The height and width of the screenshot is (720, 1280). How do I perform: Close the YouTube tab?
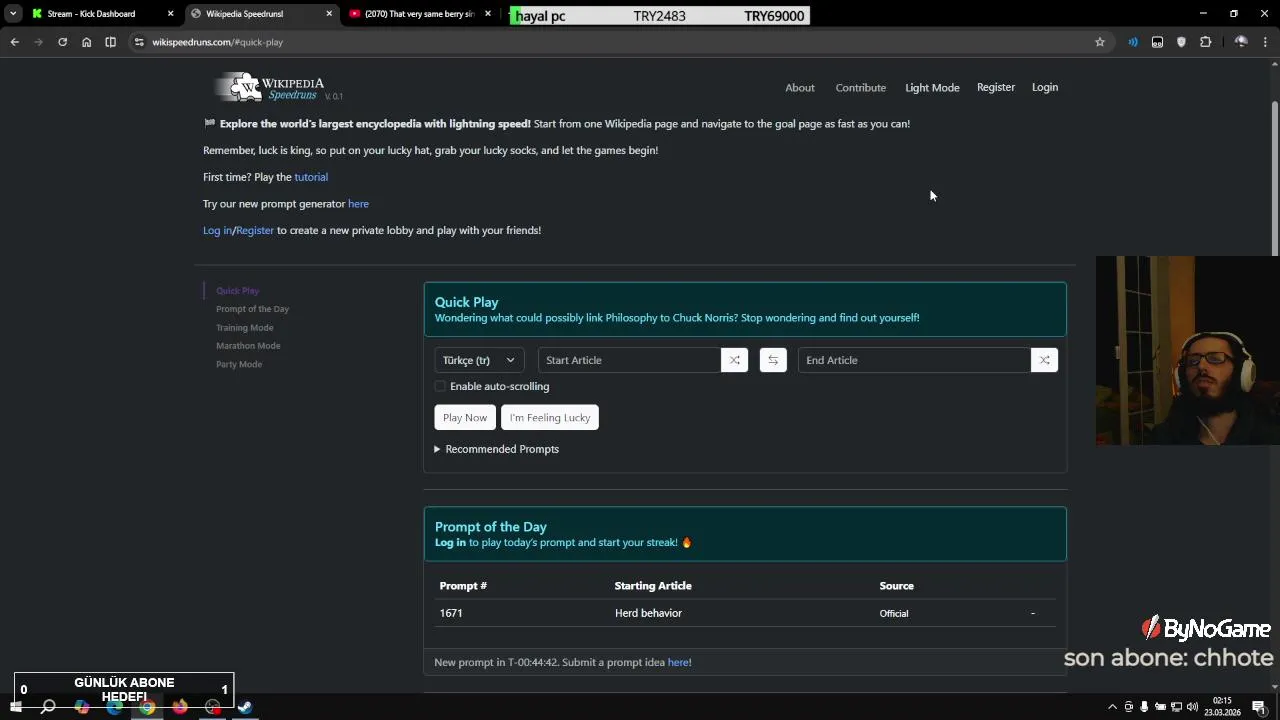coord(488,14)
